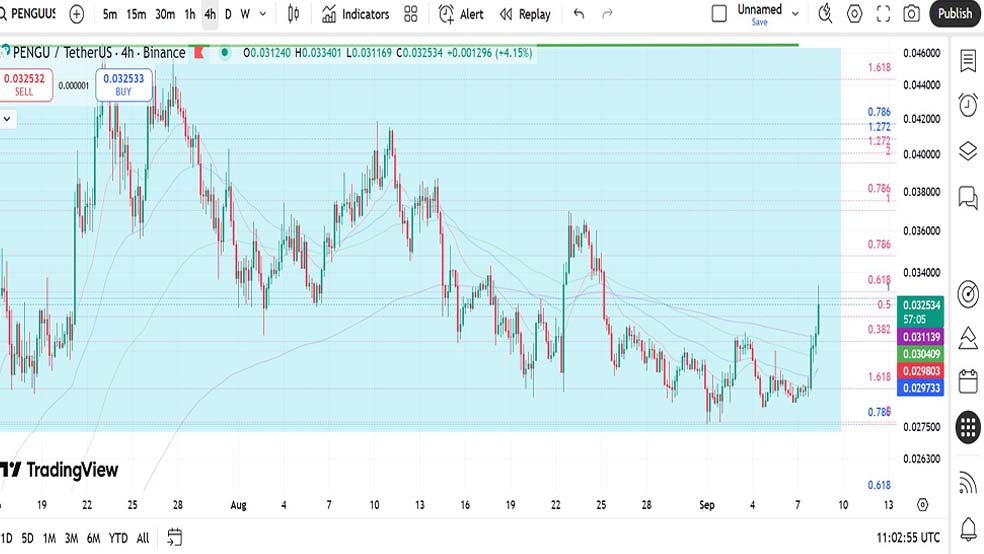
Task: Click the PENGUUS symbol search field
Action: pos(29,14)
